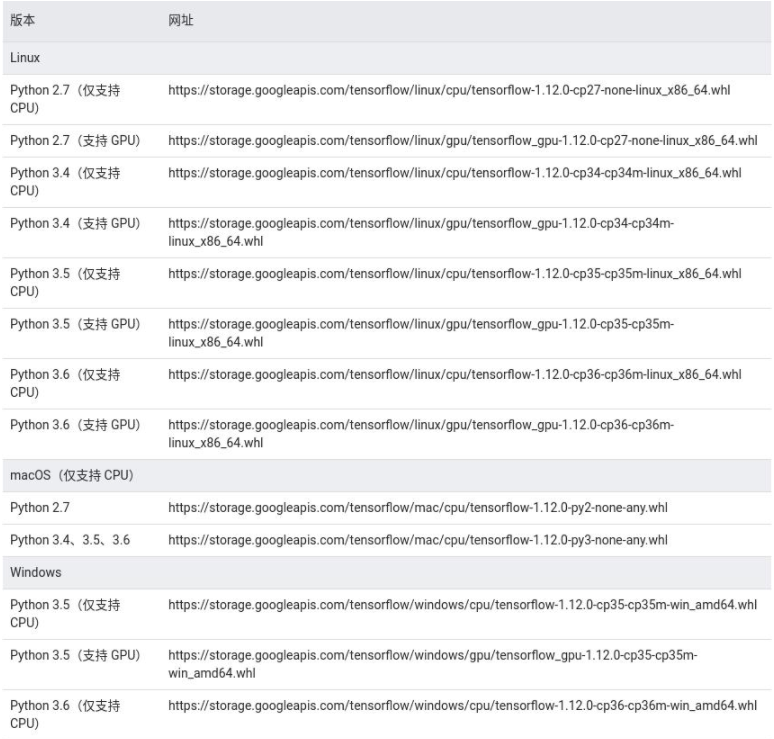Viewport: 774px width, 739px height.
Task: Open mac py3-none-any wheel URL
Action: tap(418, 540)
